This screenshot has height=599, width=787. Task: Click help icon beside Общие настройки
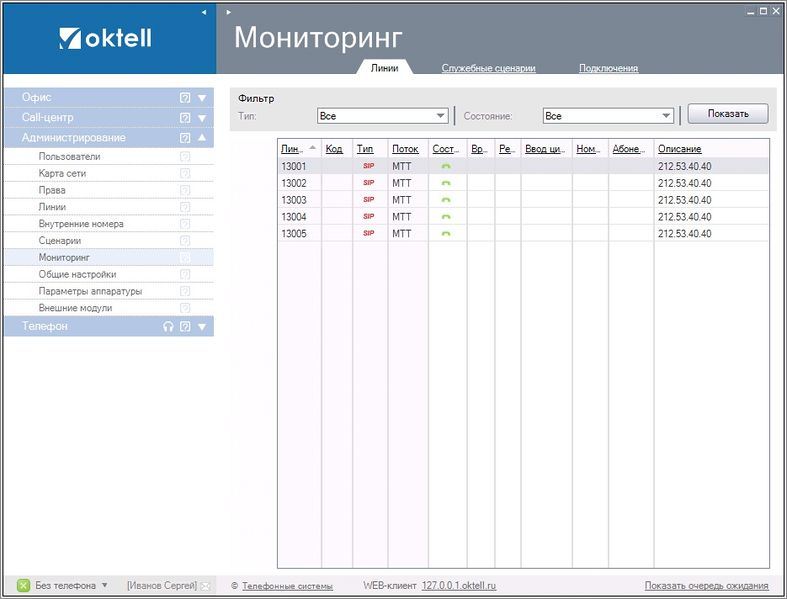[x=185, y=275]
